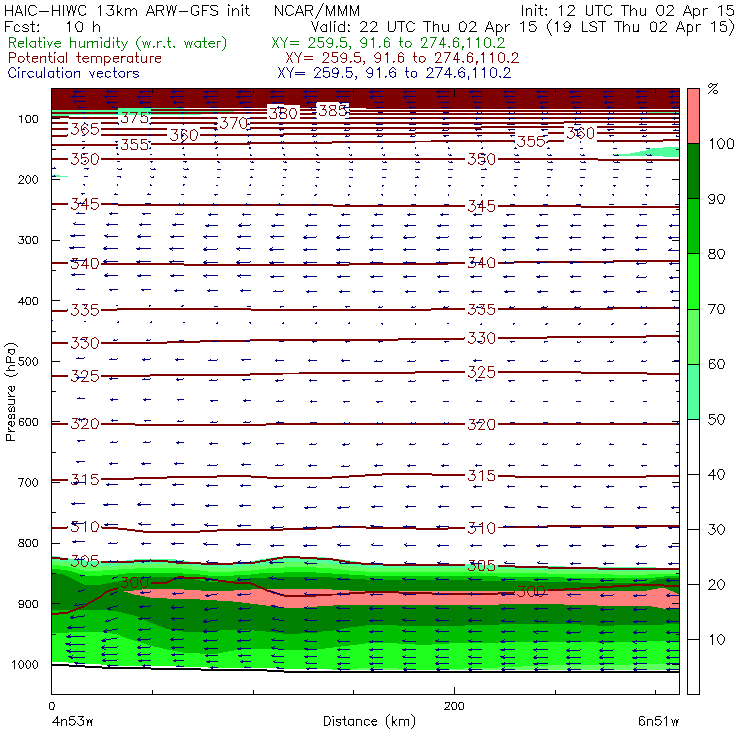Screen dimensions: 740x740
Task: Click the colorbar '80' tick label
Action: (716, 254)
